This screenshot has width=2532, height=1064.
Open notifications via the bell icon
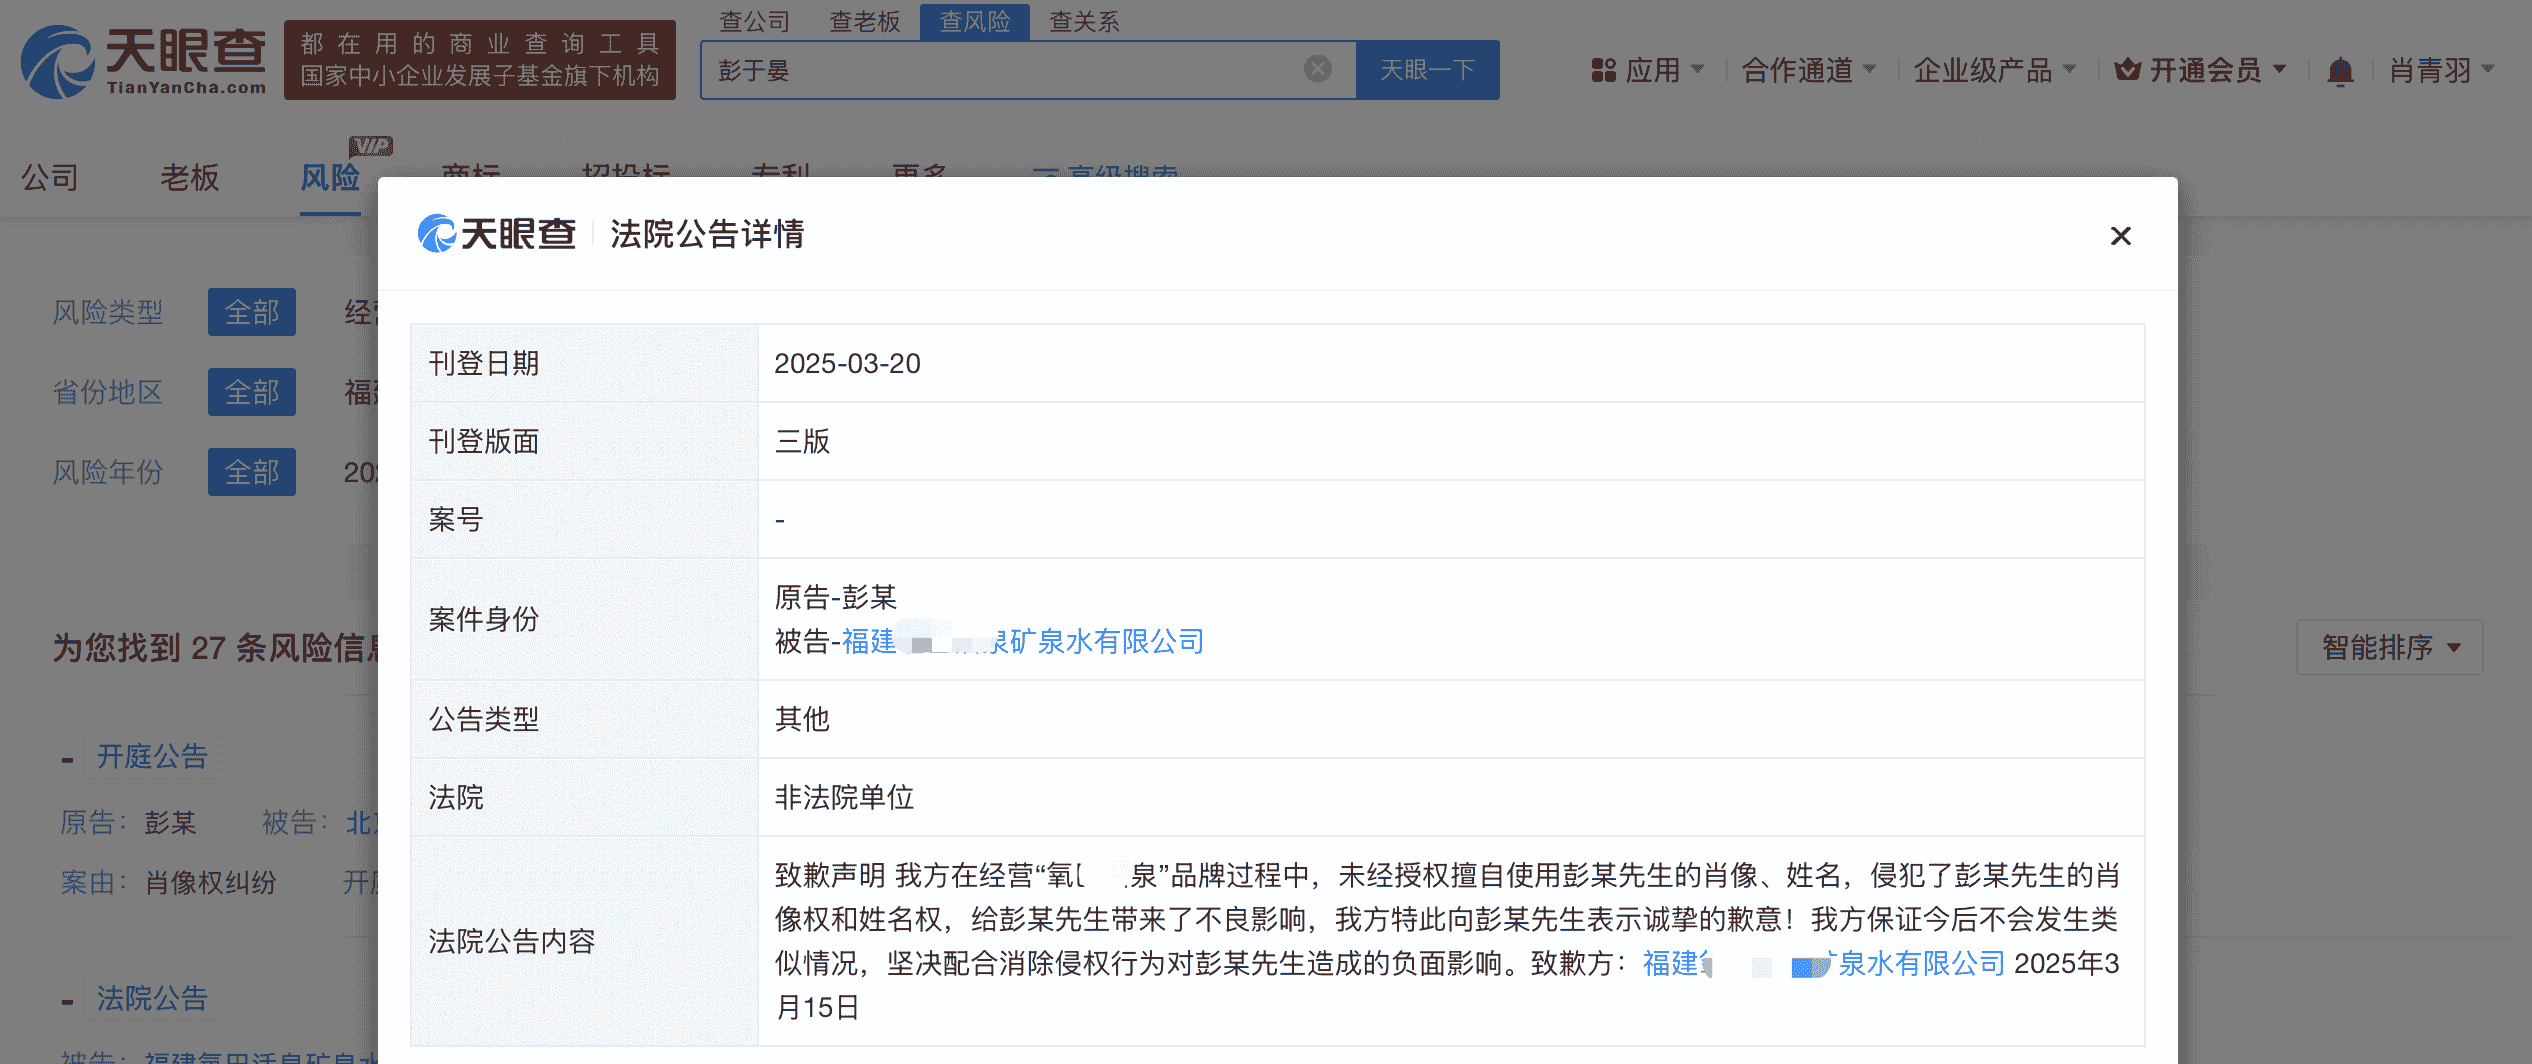pyautogui.click(x=2339, y=69)
